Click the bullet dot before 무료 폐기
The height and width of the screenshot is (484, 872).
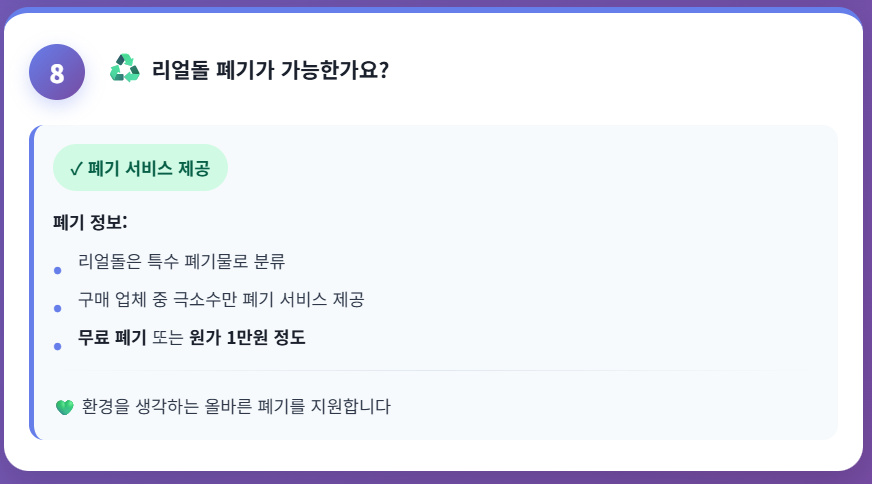point(57,345)
